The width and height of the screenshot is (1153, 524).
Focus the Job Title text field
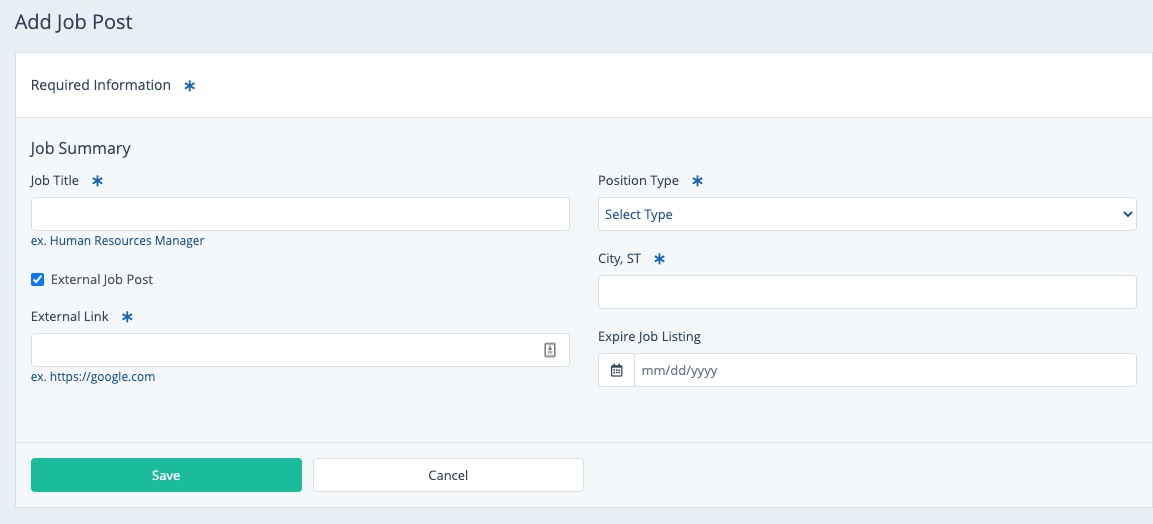[x=300, y=214]
